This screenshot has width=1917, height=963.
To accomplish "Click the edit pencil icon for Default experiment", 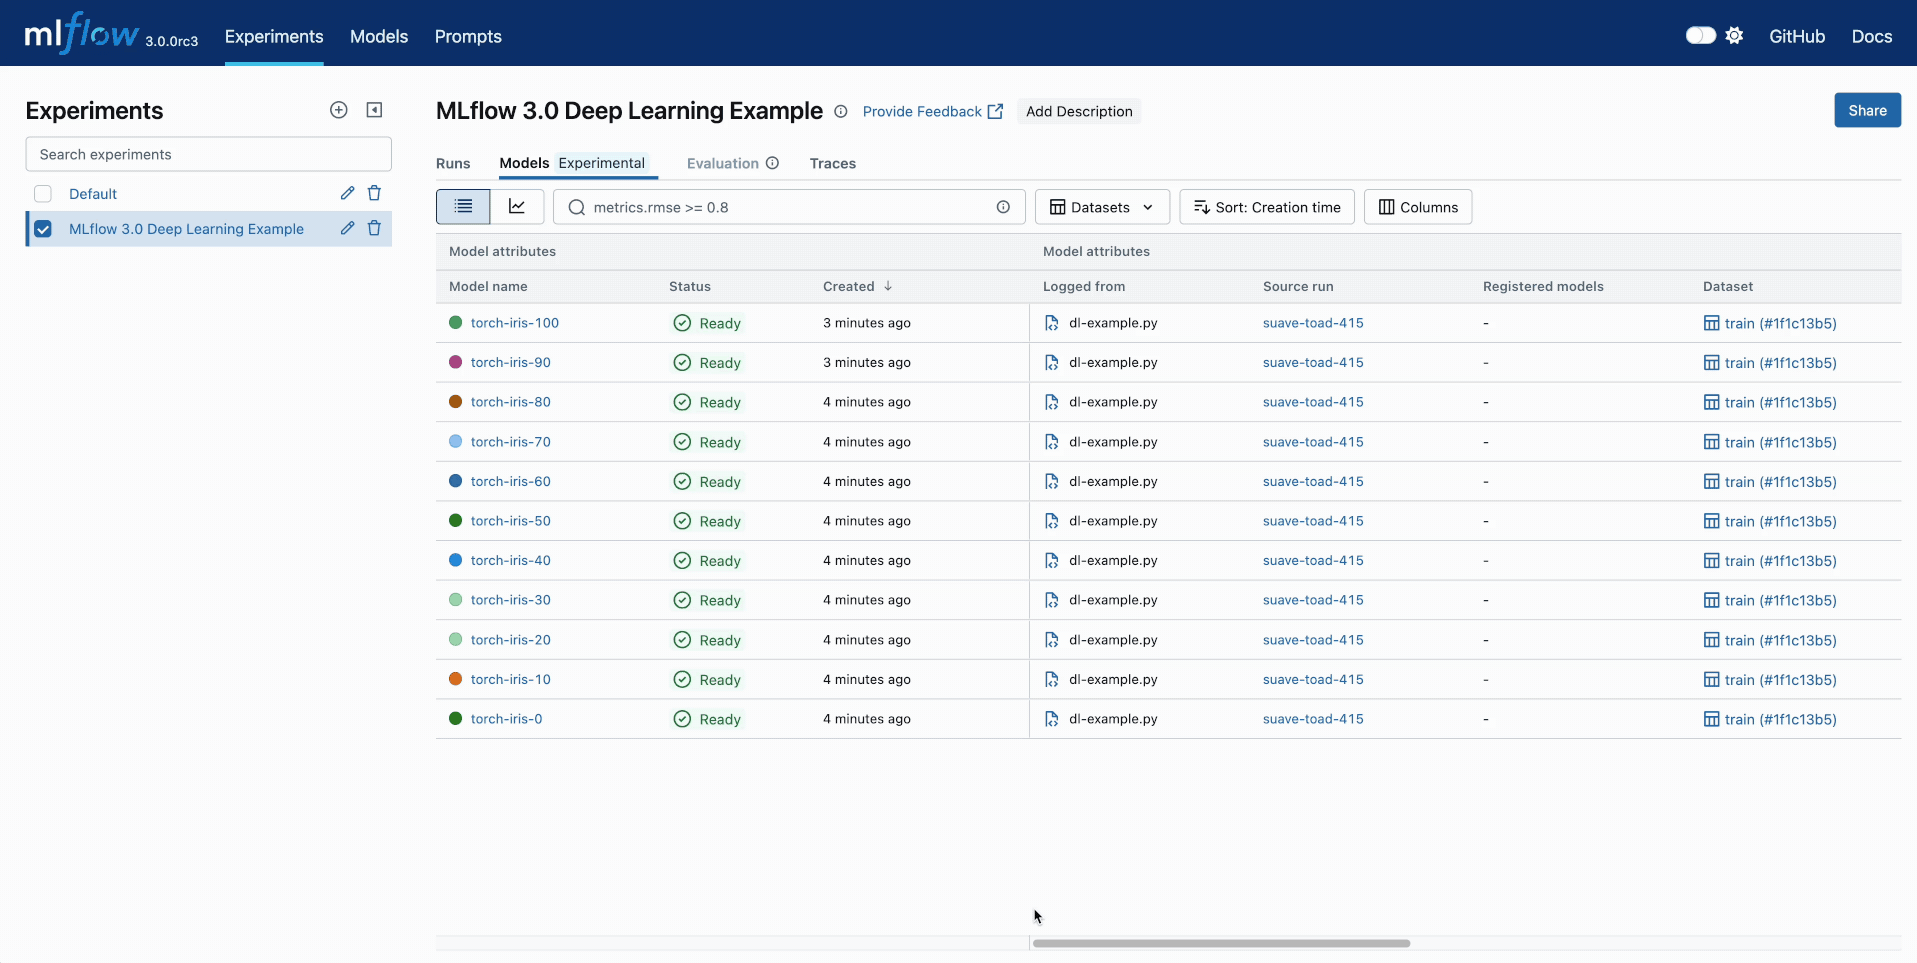I will 347,193.
